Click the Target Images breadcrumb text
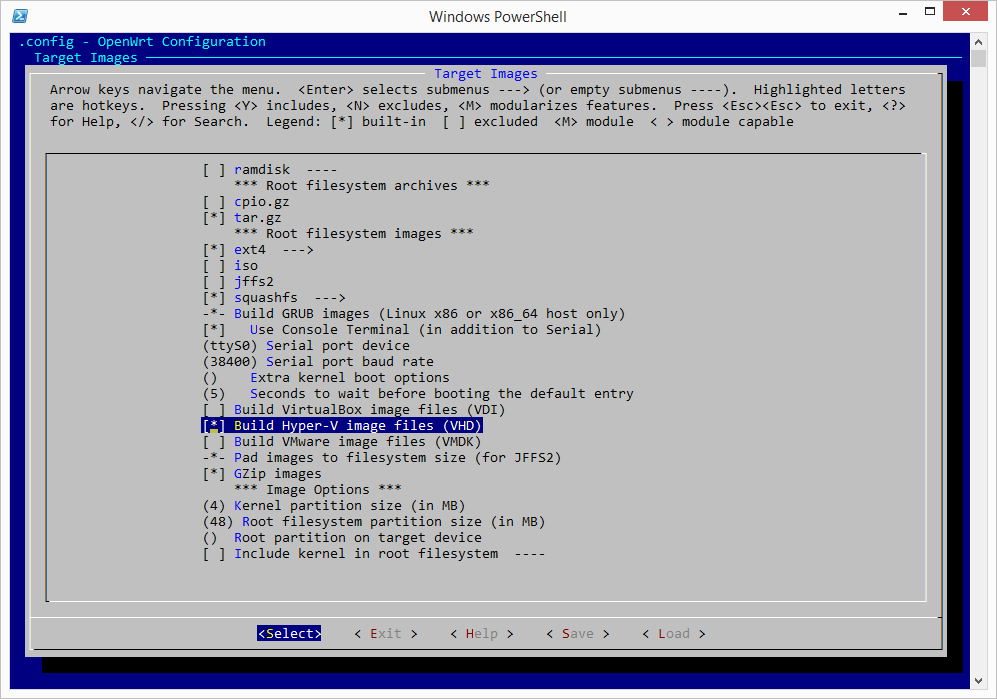997x699 pixels. point(86,58)
